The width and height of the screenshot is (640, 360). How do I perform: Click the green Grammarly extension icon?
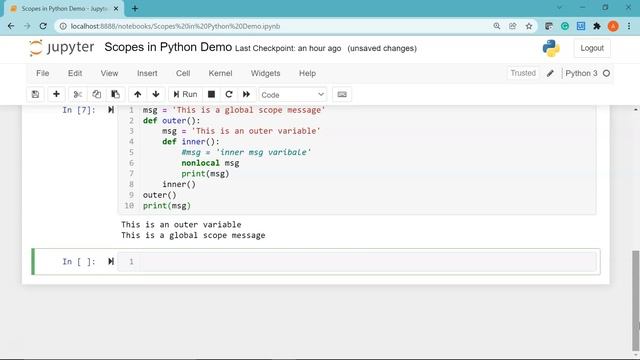tap(565, 26)
